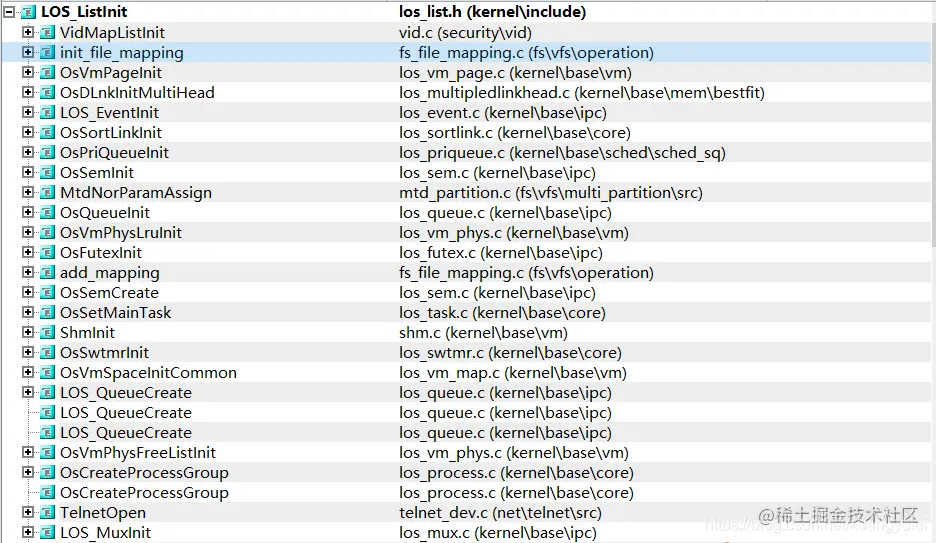Image resolution: width=936 pixels, height=543 pixels.
Task: Expand the VidMapListInit node
Action: tap(27, 32)
